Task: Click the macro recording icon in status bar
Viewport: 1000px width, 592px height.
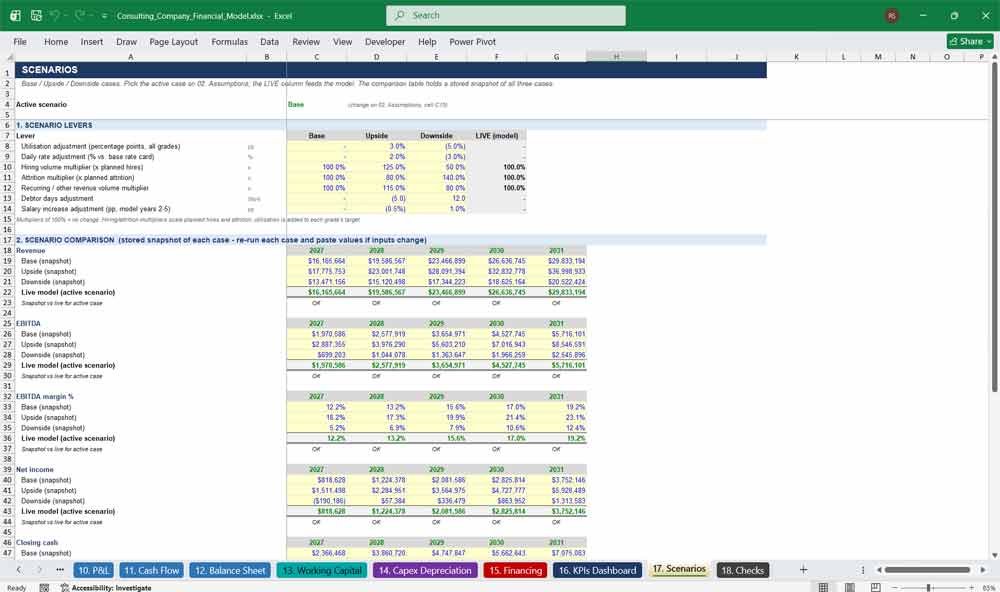Action: pos(44,588)
